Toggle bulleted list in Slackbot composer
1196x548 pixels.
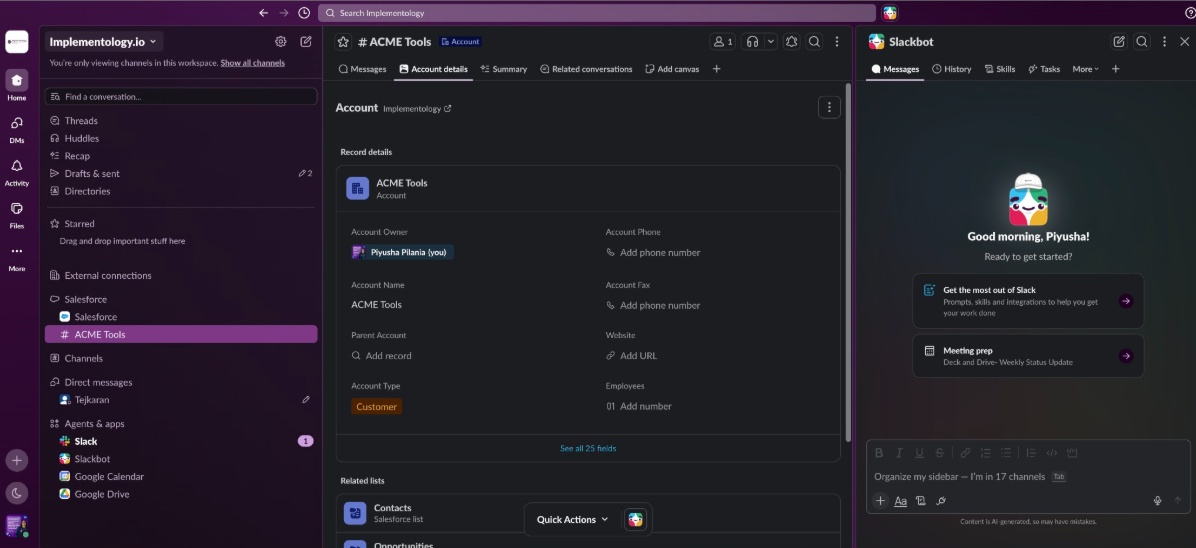click(1006, 453)
